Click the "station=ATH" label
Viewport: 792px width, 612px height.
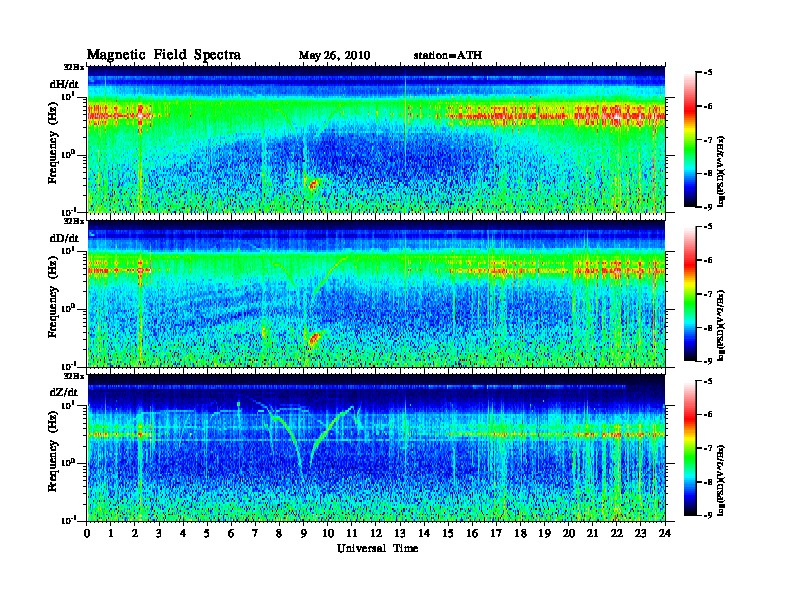448,56
